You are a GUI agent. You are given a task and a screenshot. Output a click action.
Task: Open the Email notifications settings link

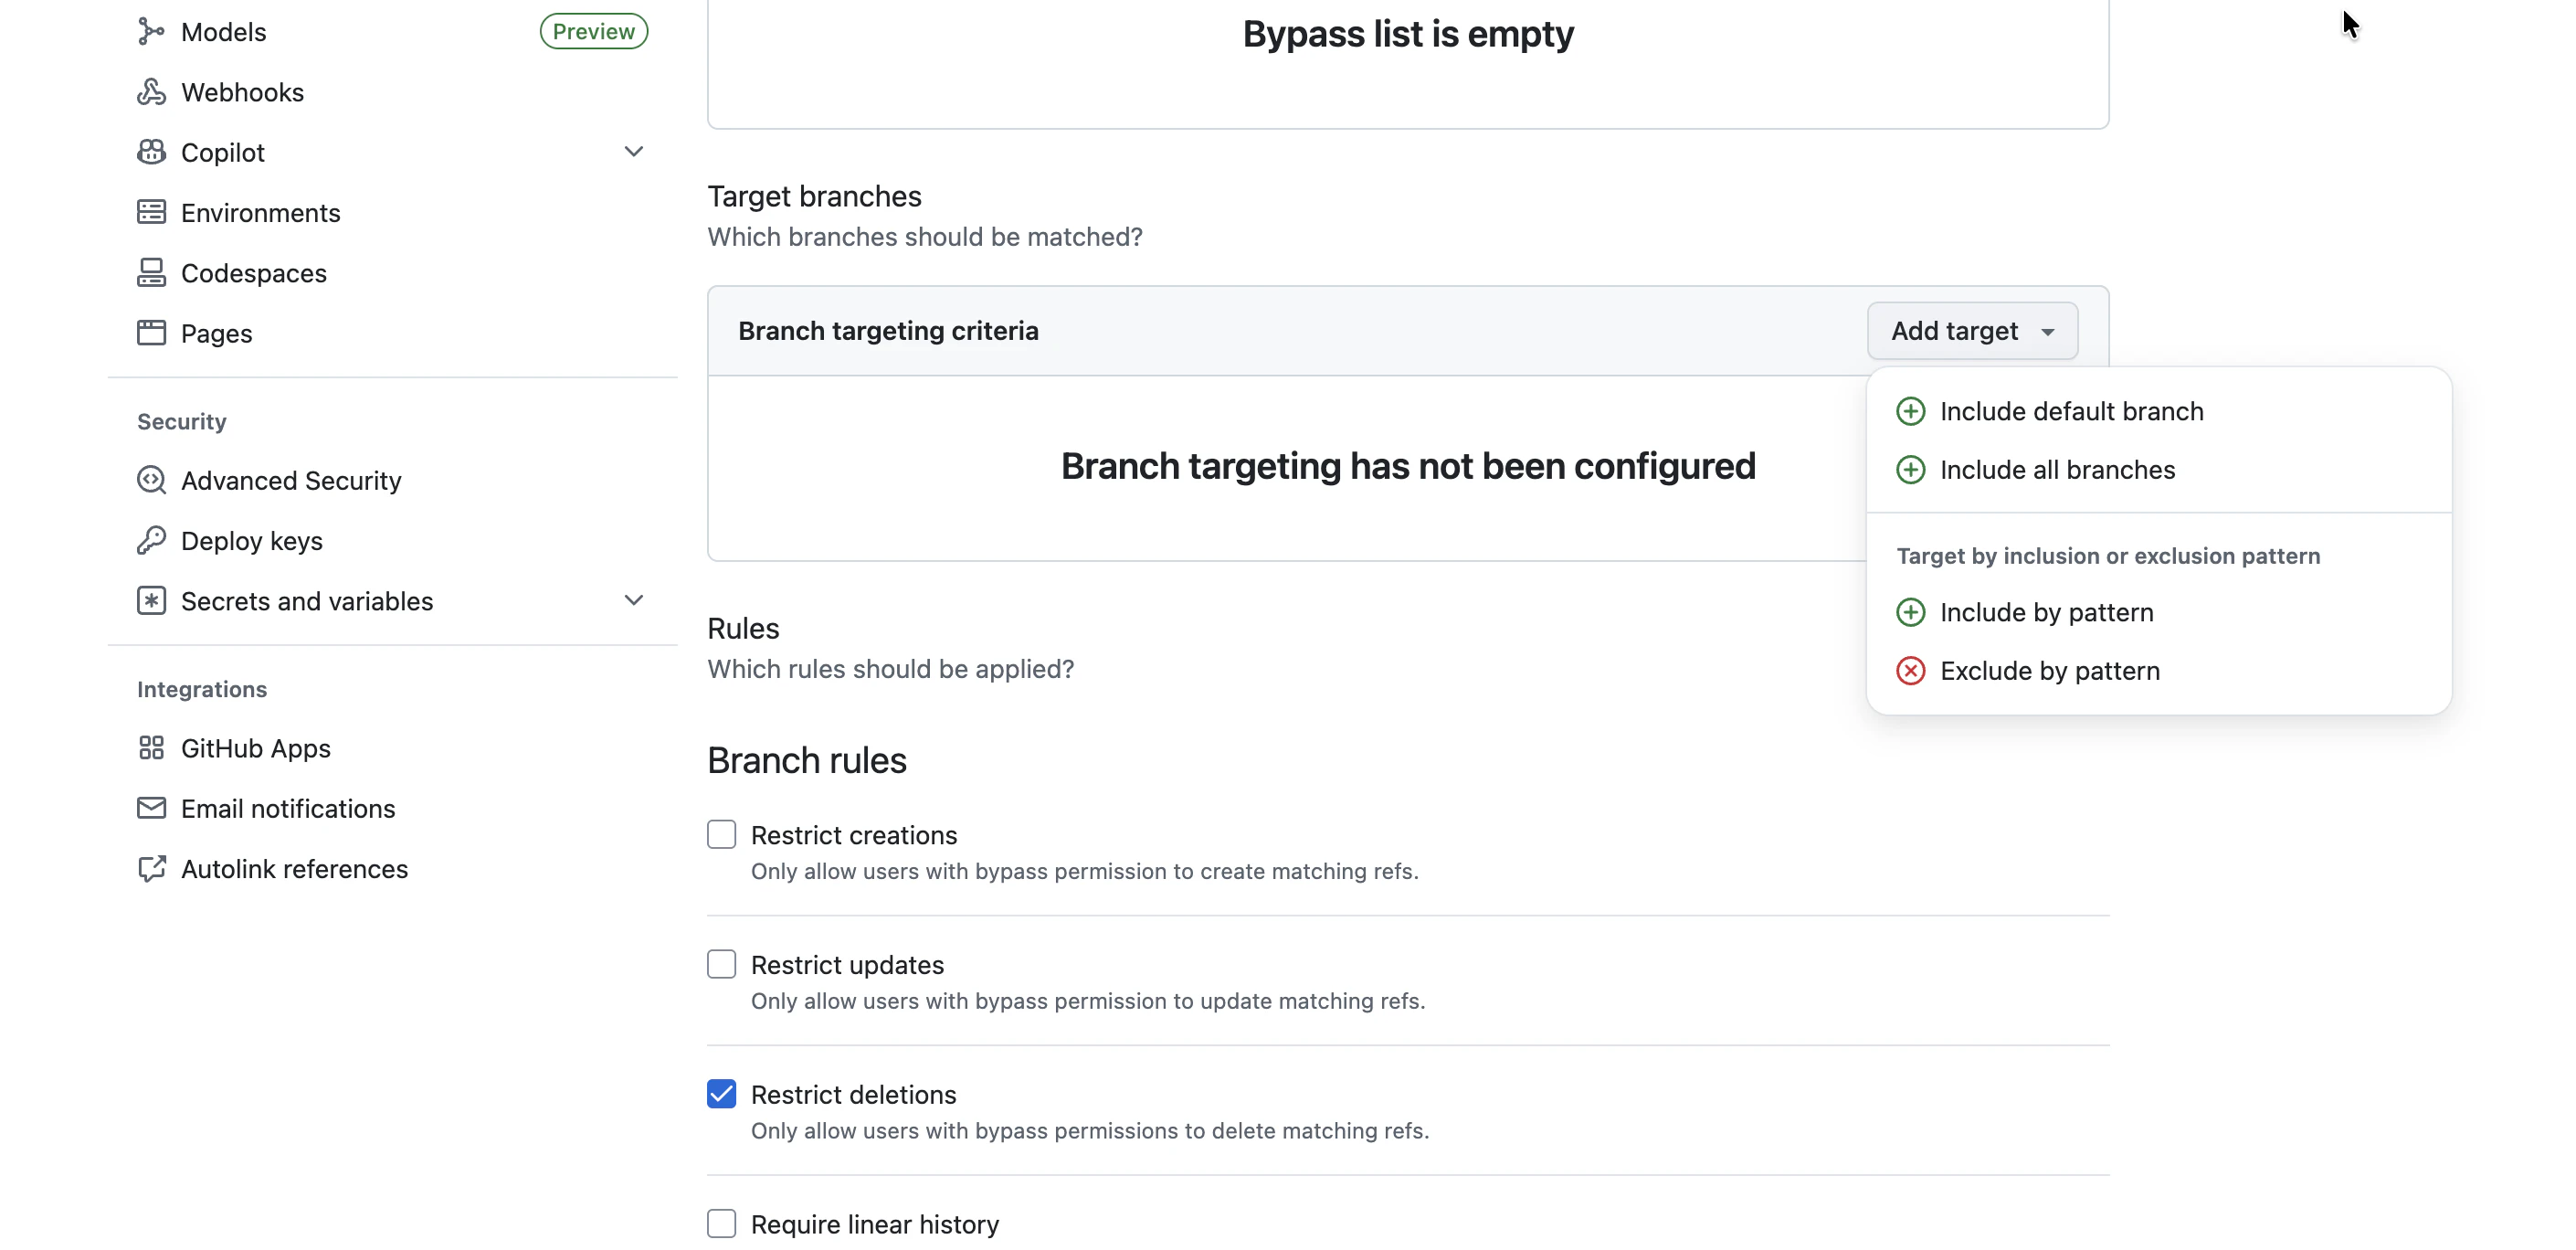(x=287, y=808)
